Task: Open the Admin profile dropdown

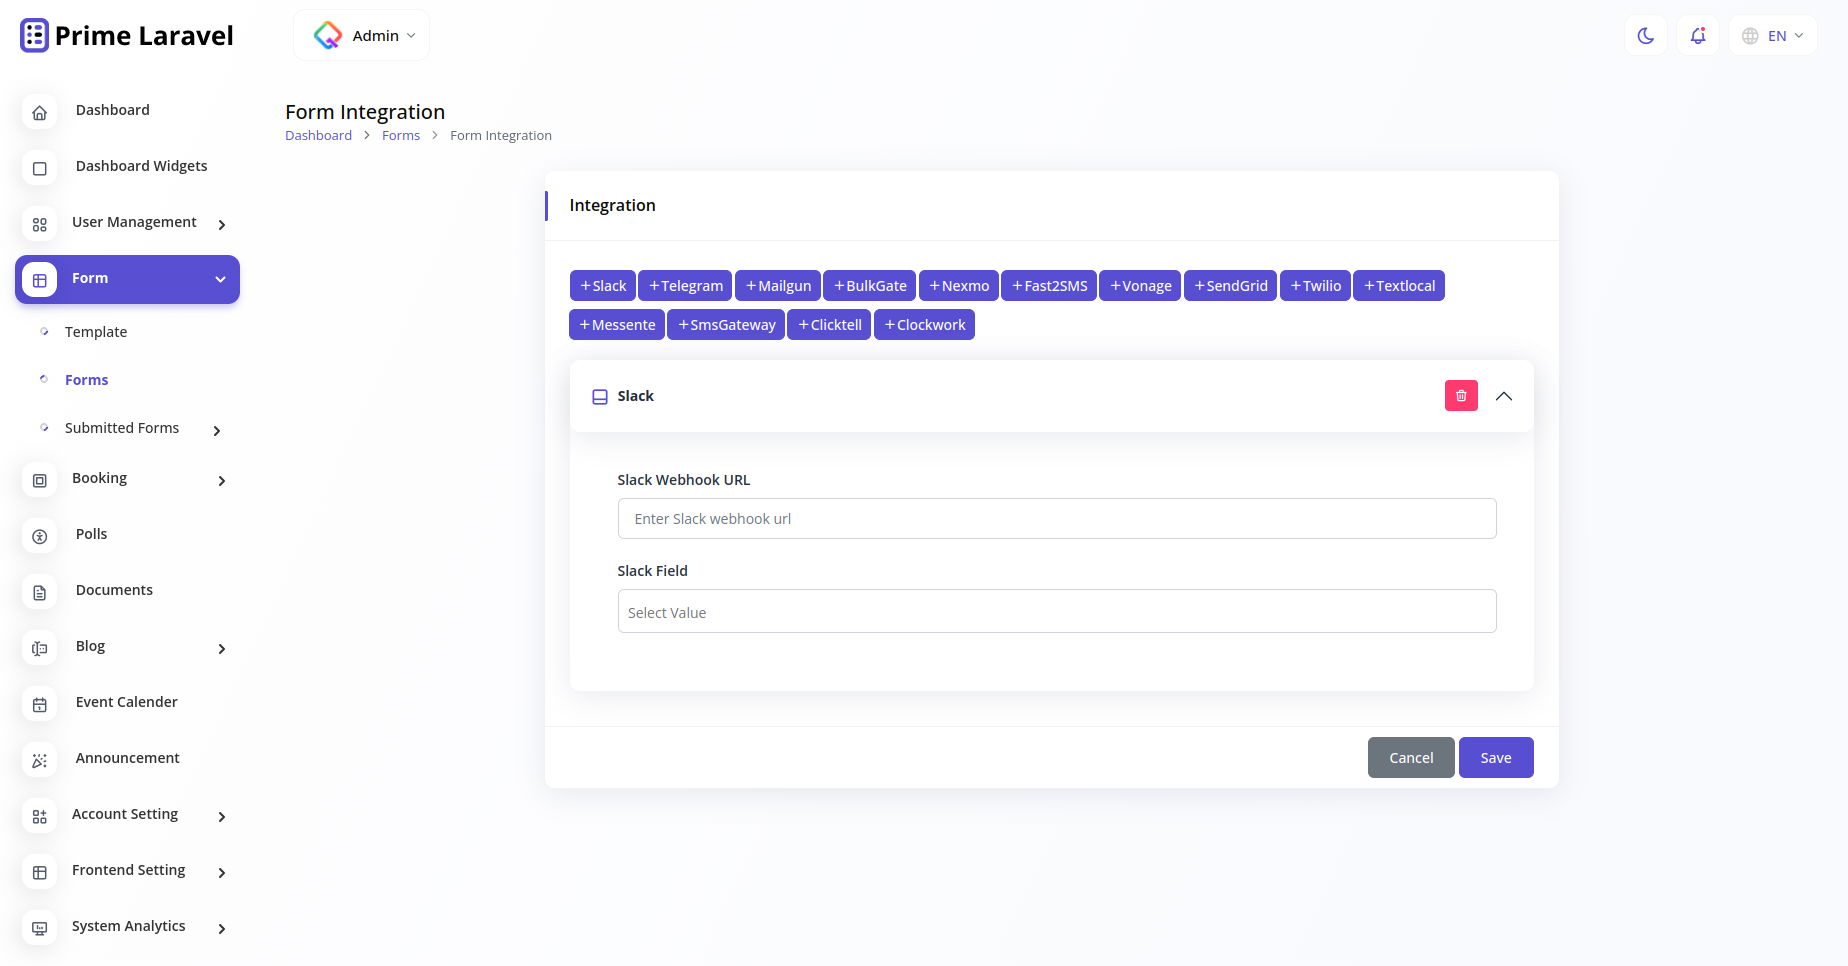Action: tap(361, 34)
